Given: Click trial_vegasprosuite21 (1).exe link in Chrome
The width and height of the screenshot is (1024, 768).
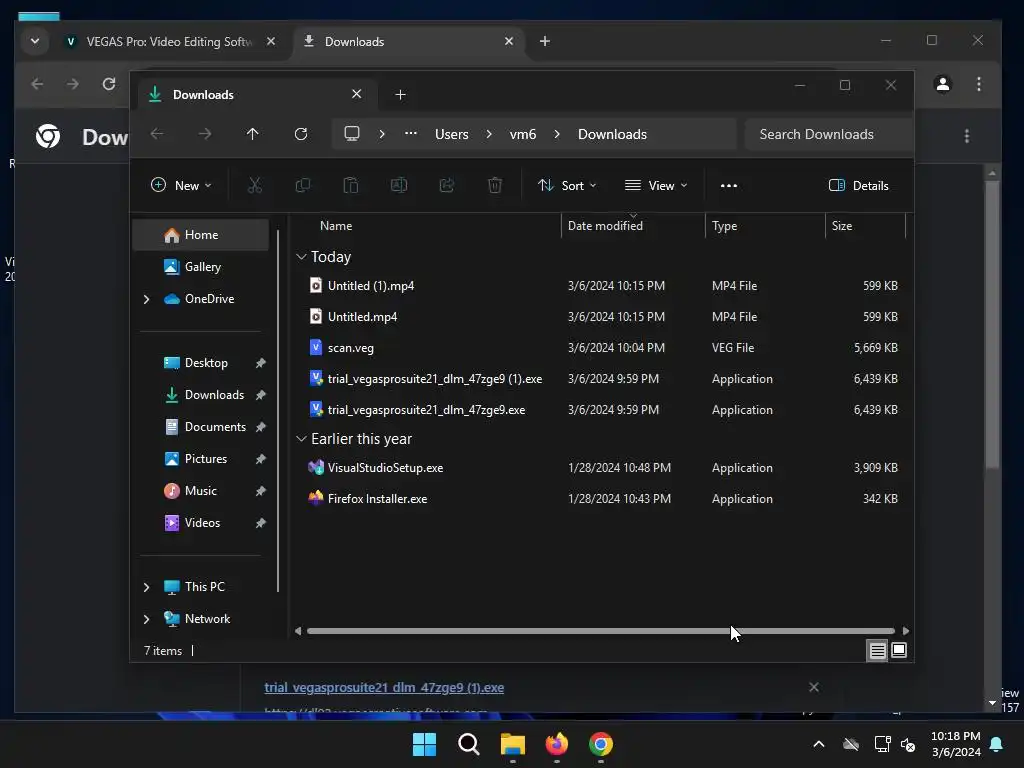Looking at the screenshot, I should [x=384, y=688].
